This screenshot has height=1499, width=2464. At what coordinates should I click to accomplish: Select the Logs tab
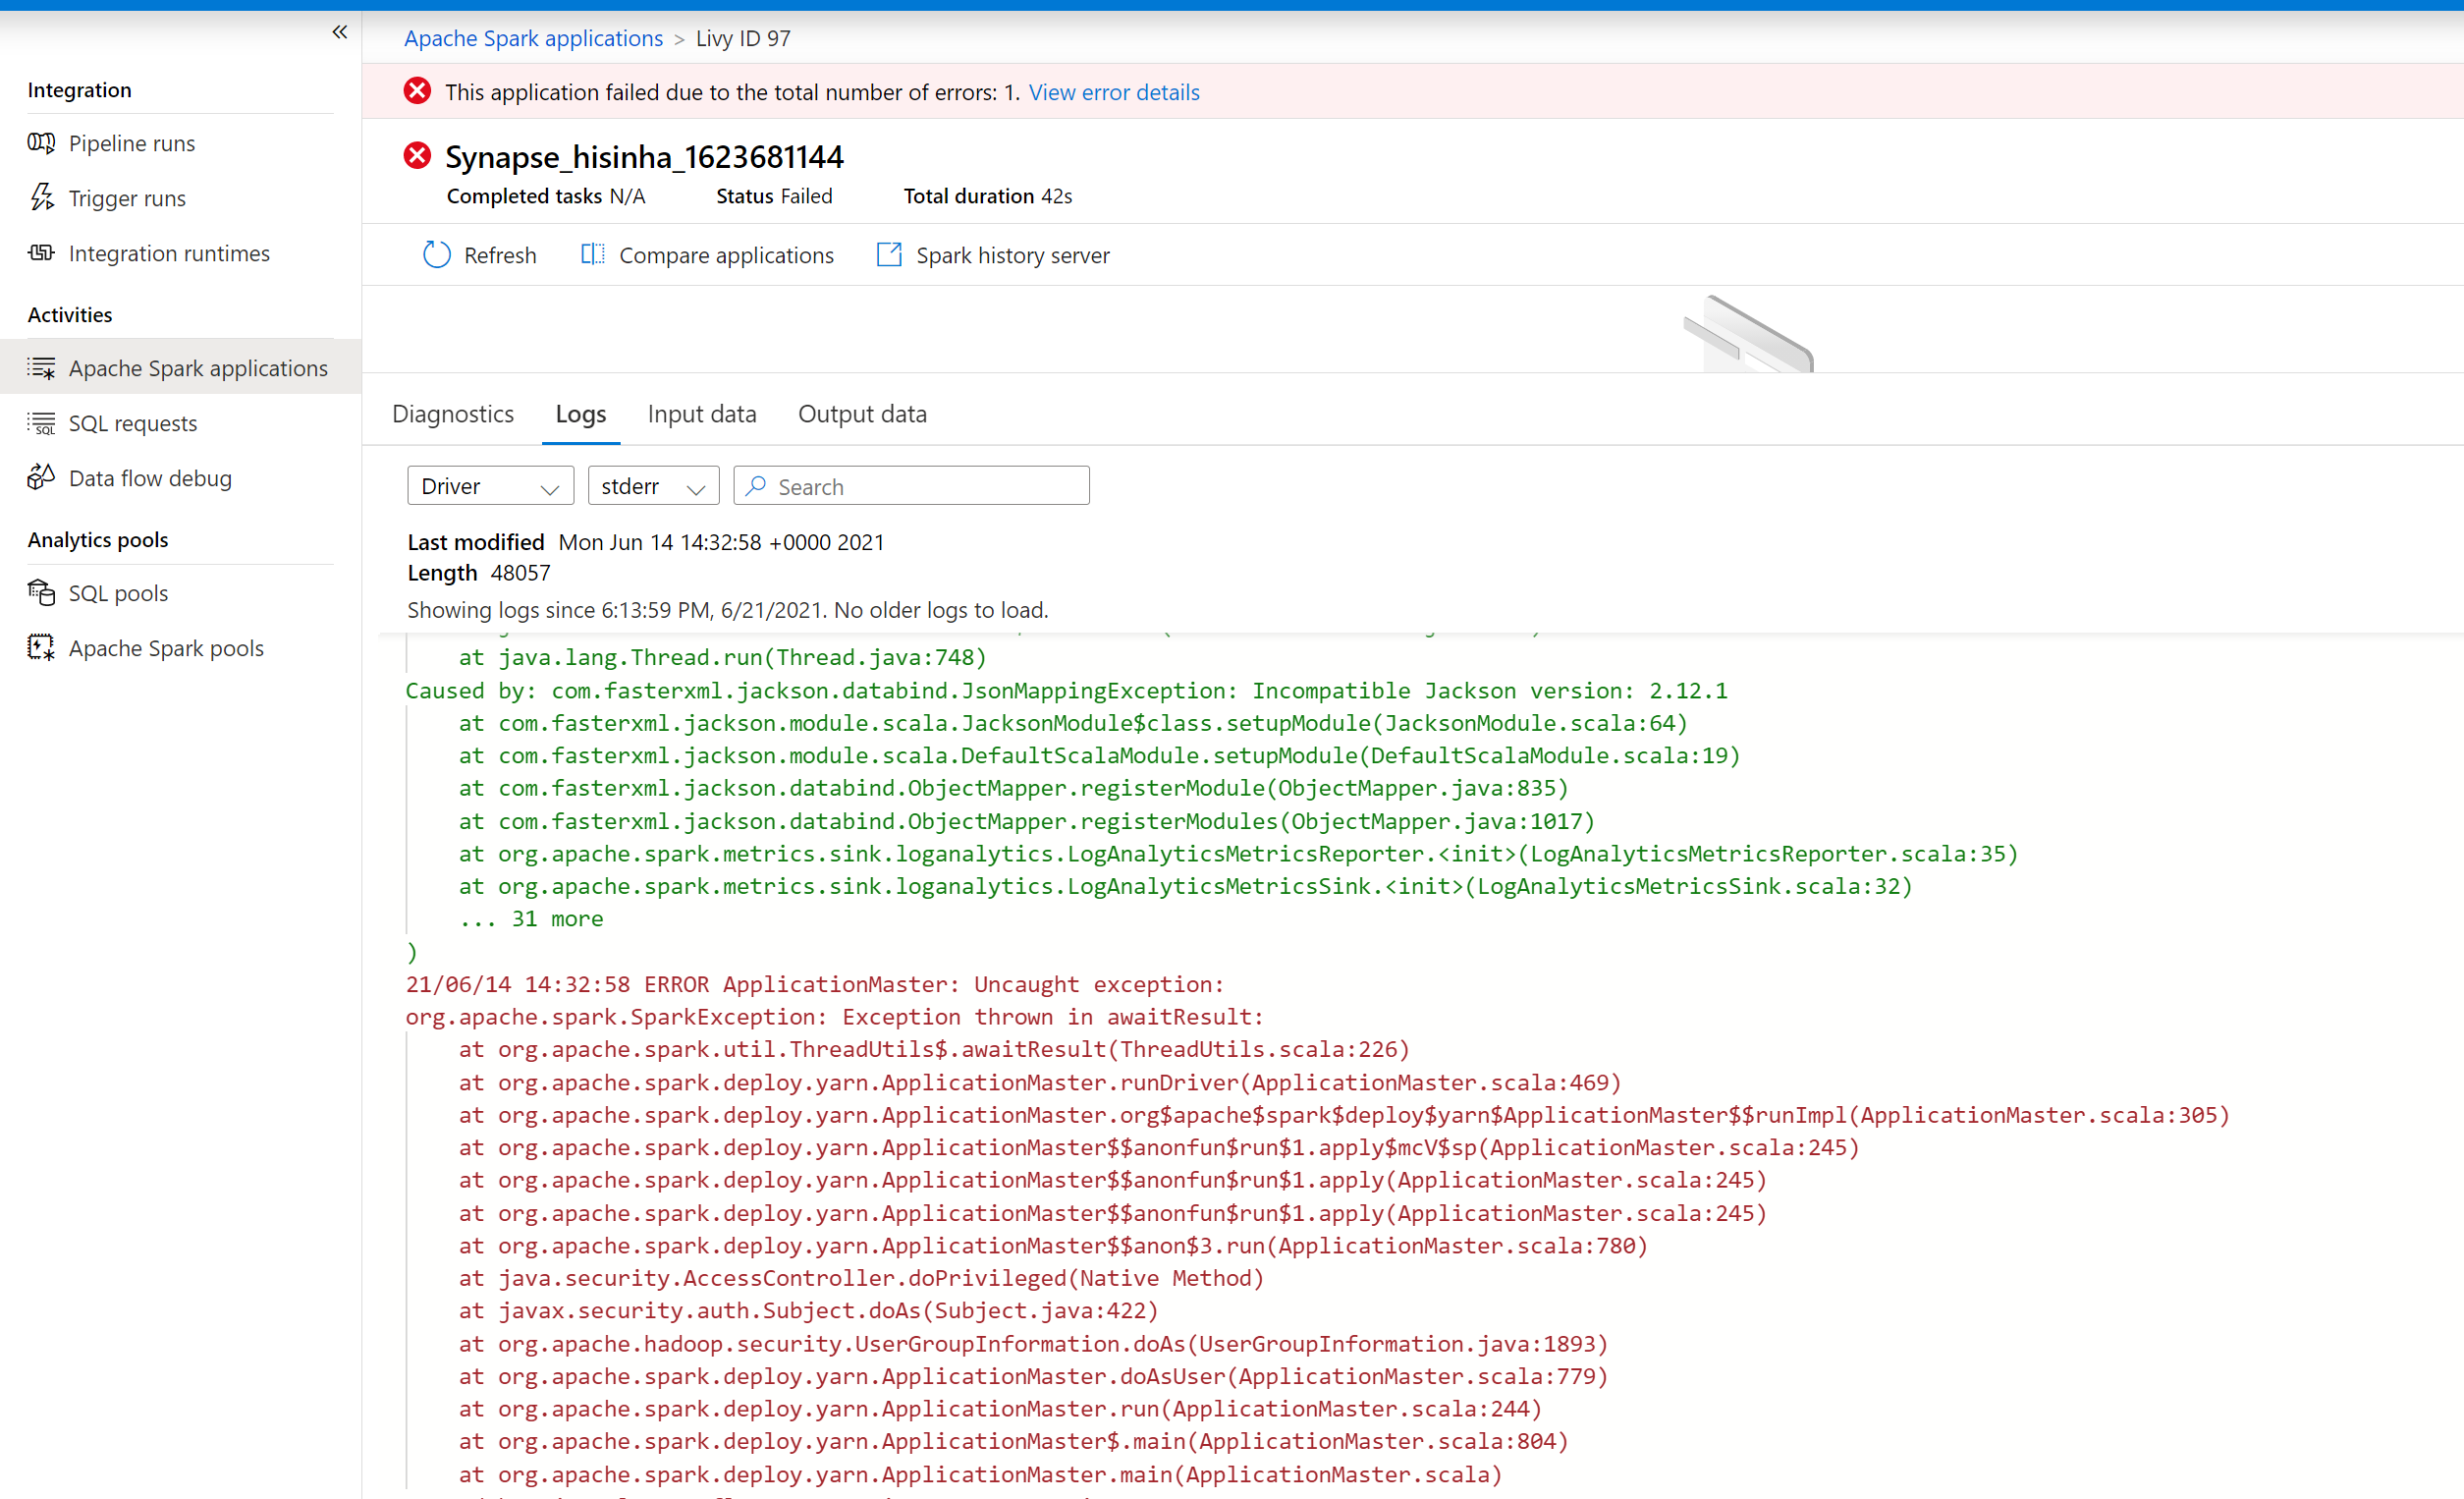[x=581, y=413]
